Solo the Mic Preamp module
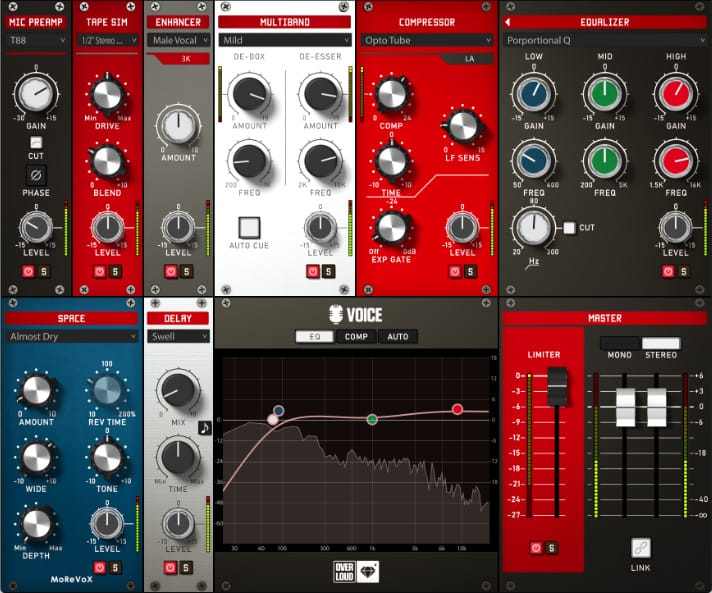This screenshot has height=593, width=712. [44, 272]
